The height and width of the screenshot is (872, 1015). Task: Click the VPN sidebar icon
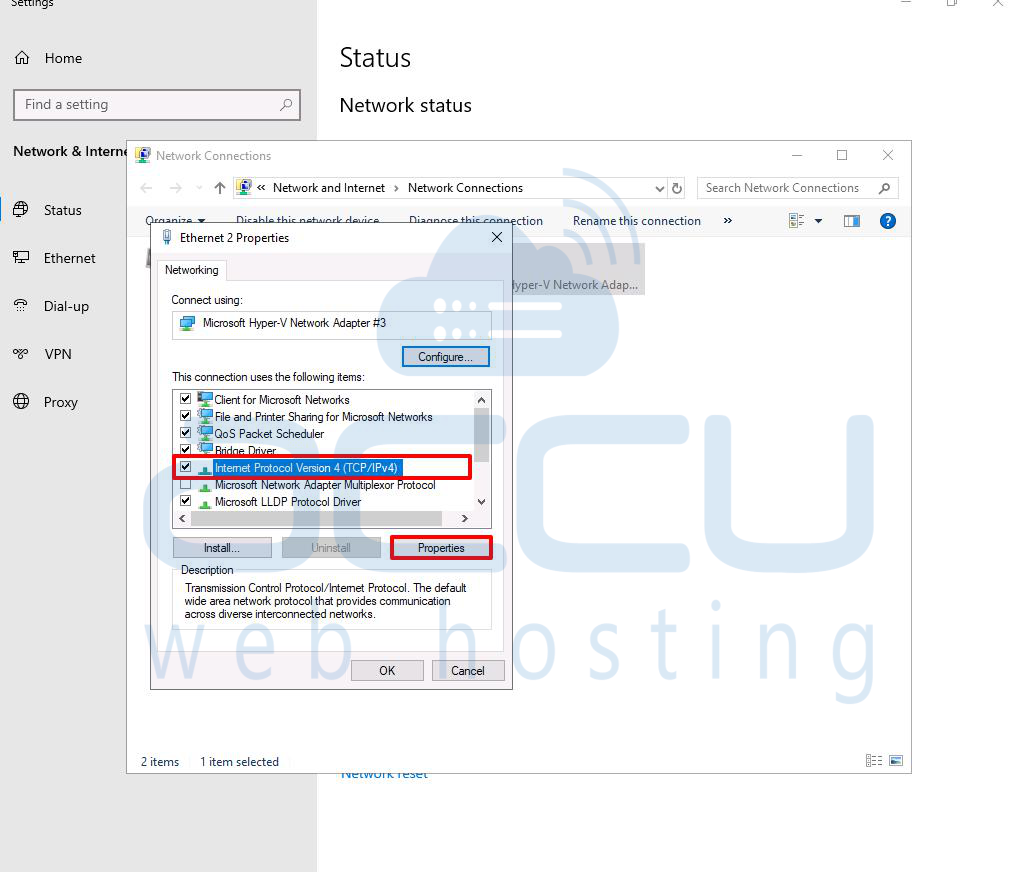tap(21, 353)
